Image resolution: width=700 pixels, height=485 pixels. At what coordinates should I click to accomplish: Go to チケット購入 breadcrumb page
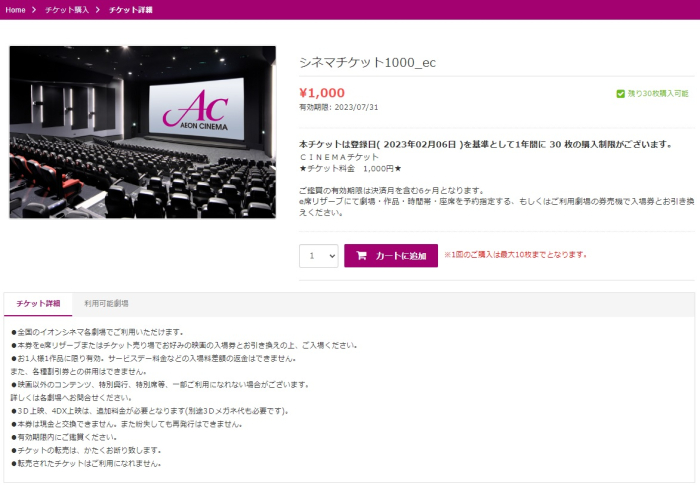pyautogui.click(x=66, y=9)
